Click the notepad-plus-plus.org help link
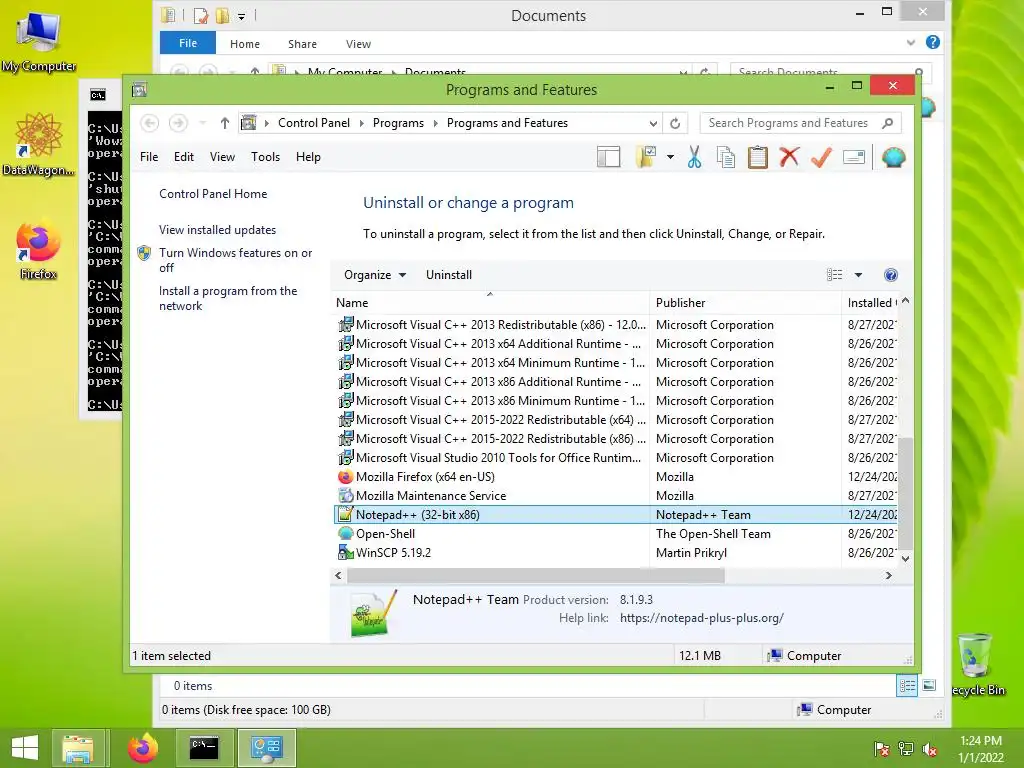 point(701,618)
